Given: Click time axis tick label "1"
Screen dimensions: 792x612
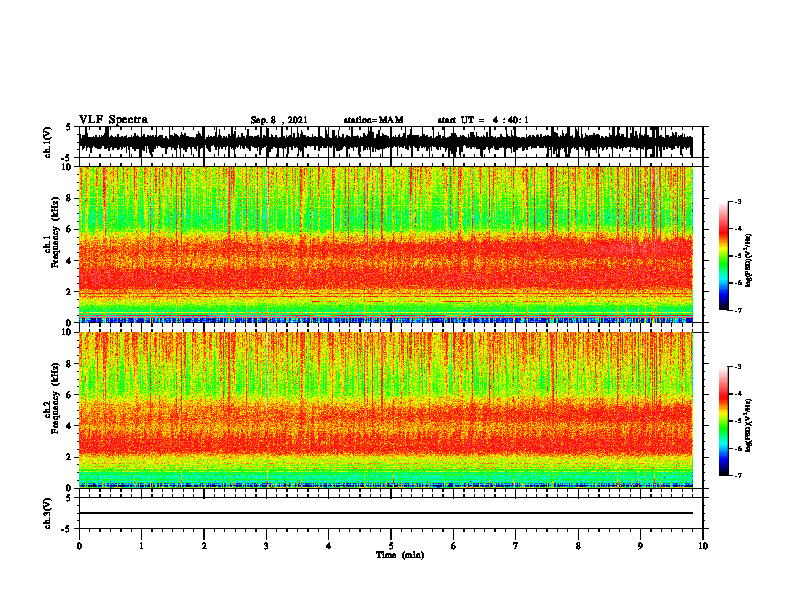Looking at the screenshot, I should click(x=141, y=546).
